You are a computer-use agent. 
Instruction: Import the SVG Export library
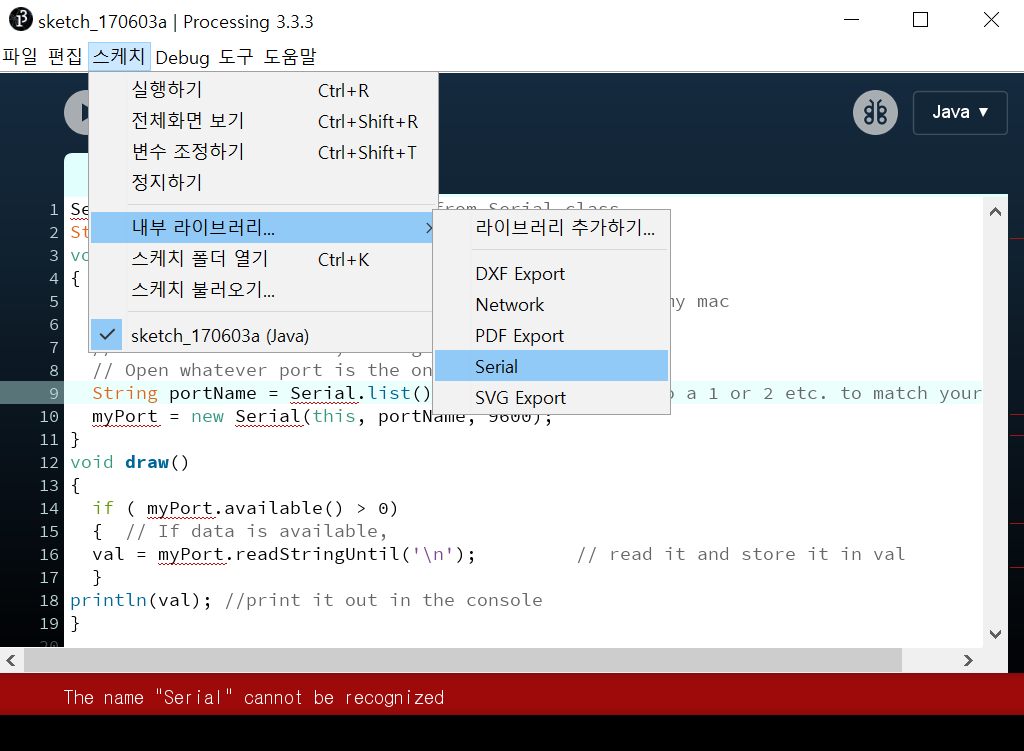point(551,398)
